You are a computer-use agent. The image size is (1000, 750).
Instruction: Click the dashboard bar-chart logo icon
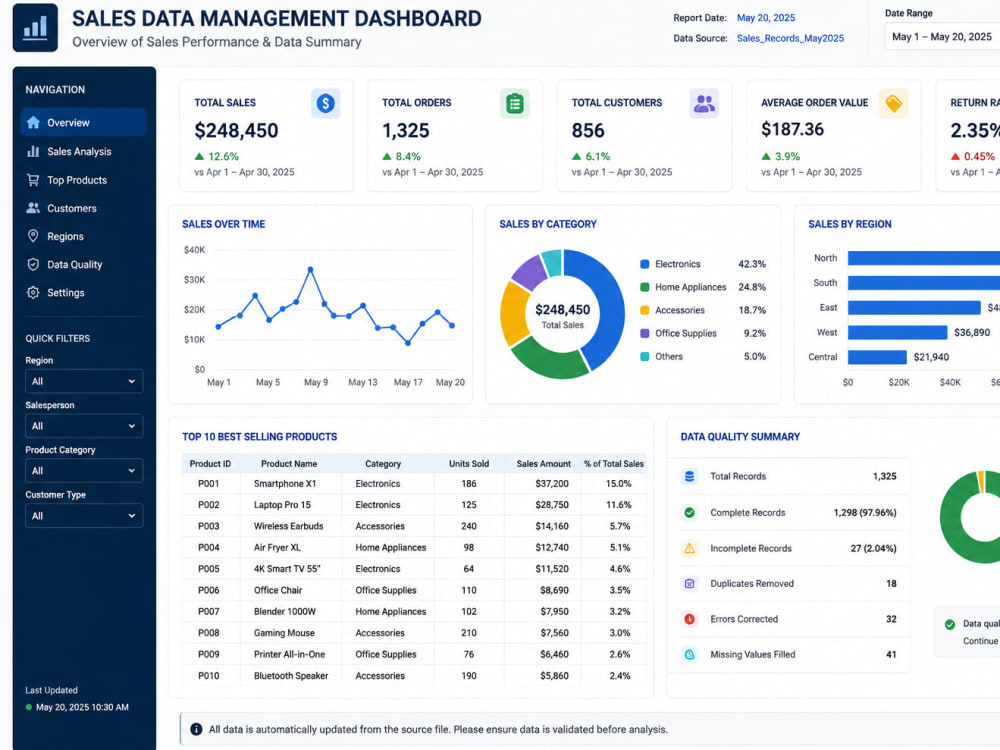[35, 27]
